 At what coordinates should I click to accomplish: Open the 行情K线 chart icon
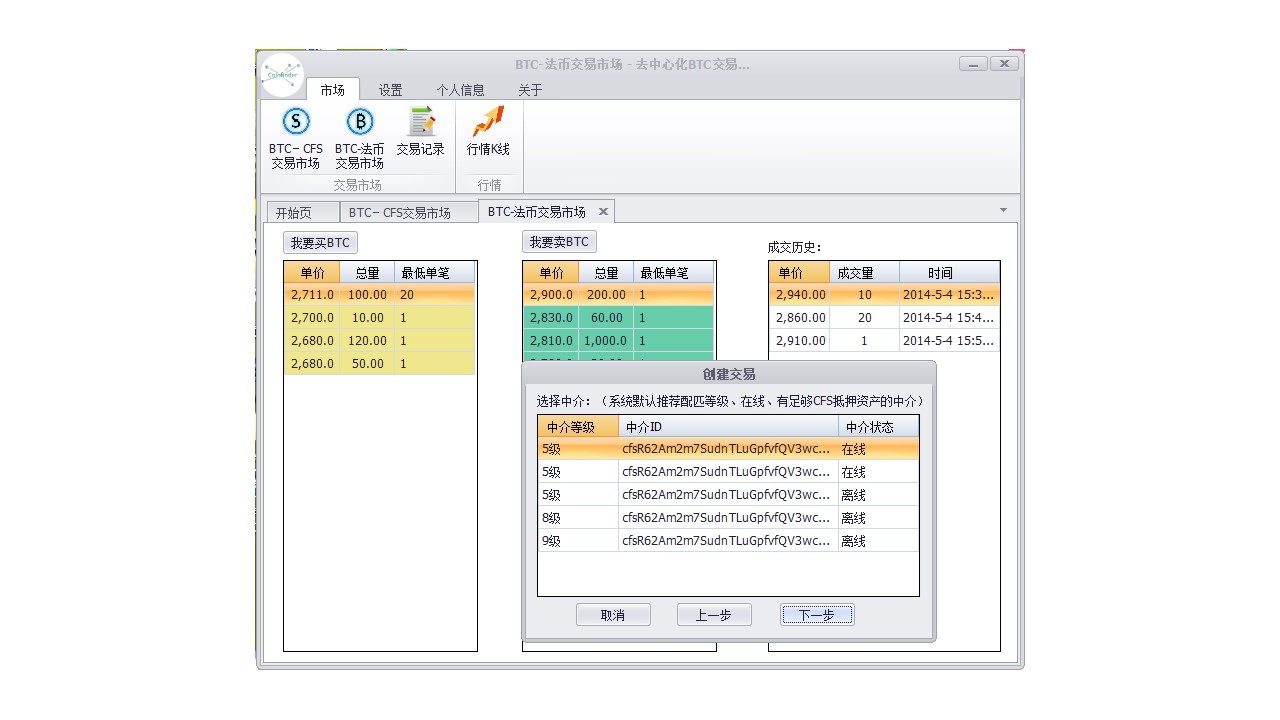click(x=488, y=133)
